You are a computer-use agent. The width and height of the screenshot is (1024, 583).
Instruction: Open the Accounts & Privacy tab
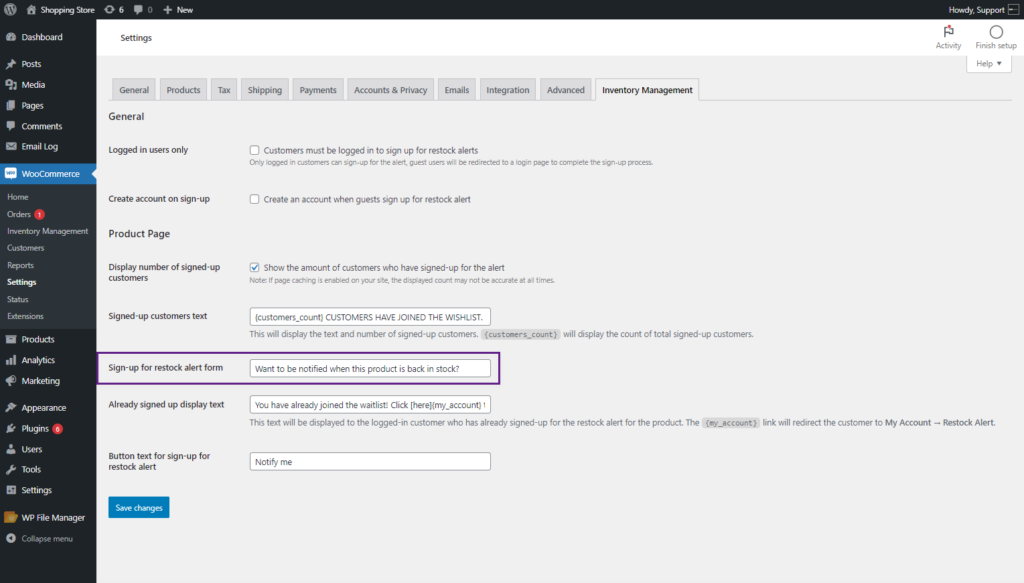click(391, 90)
